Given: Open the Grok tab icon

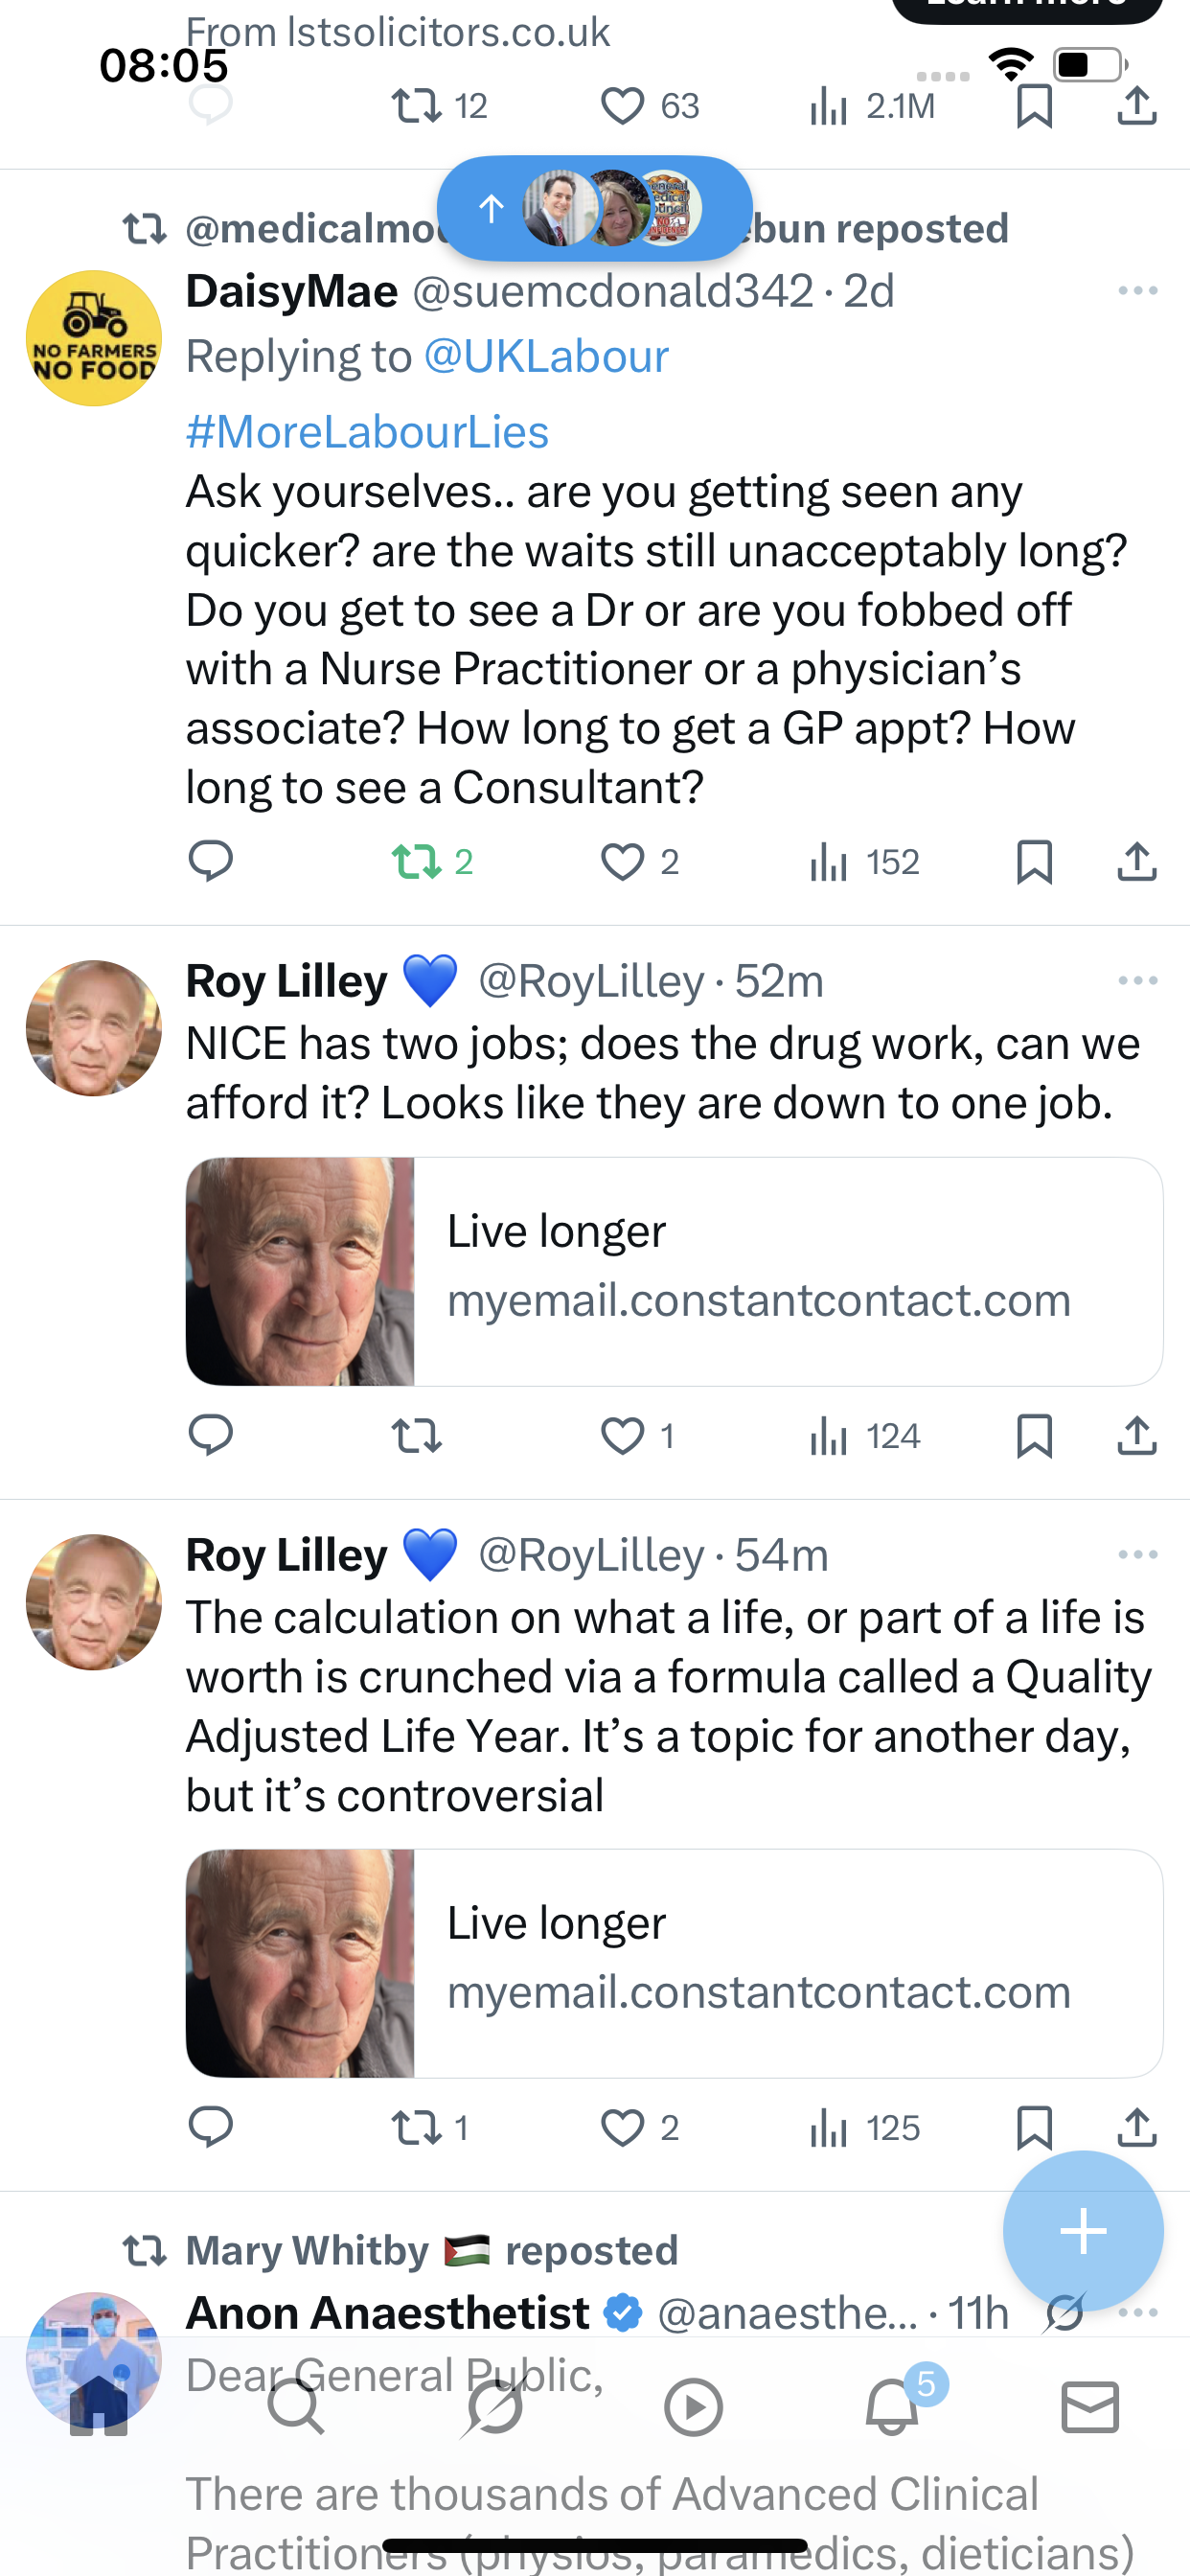Looking at the screenshot, I should [494, 2407].
